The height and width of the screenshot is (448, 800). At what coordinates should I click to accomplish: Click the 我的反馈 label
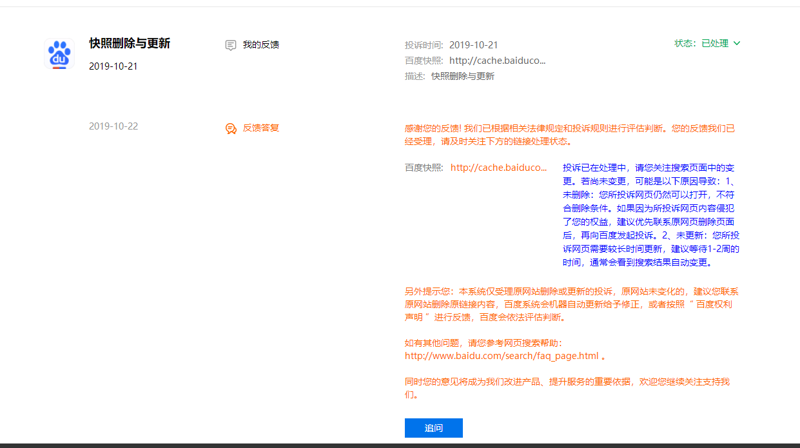pos(261,45)
